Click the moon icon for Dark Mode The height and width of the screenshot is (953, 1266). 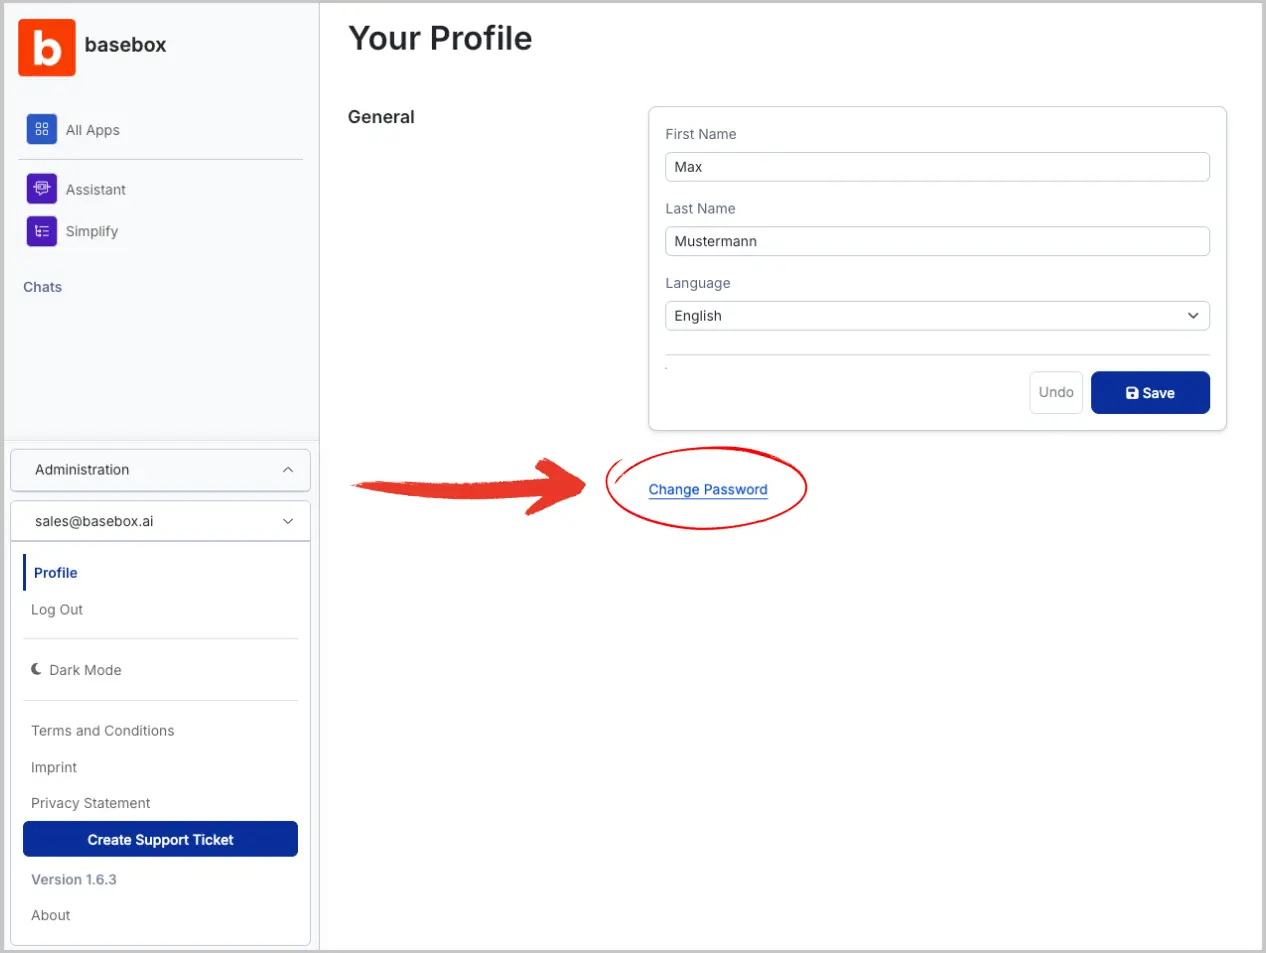click(37, 669)
